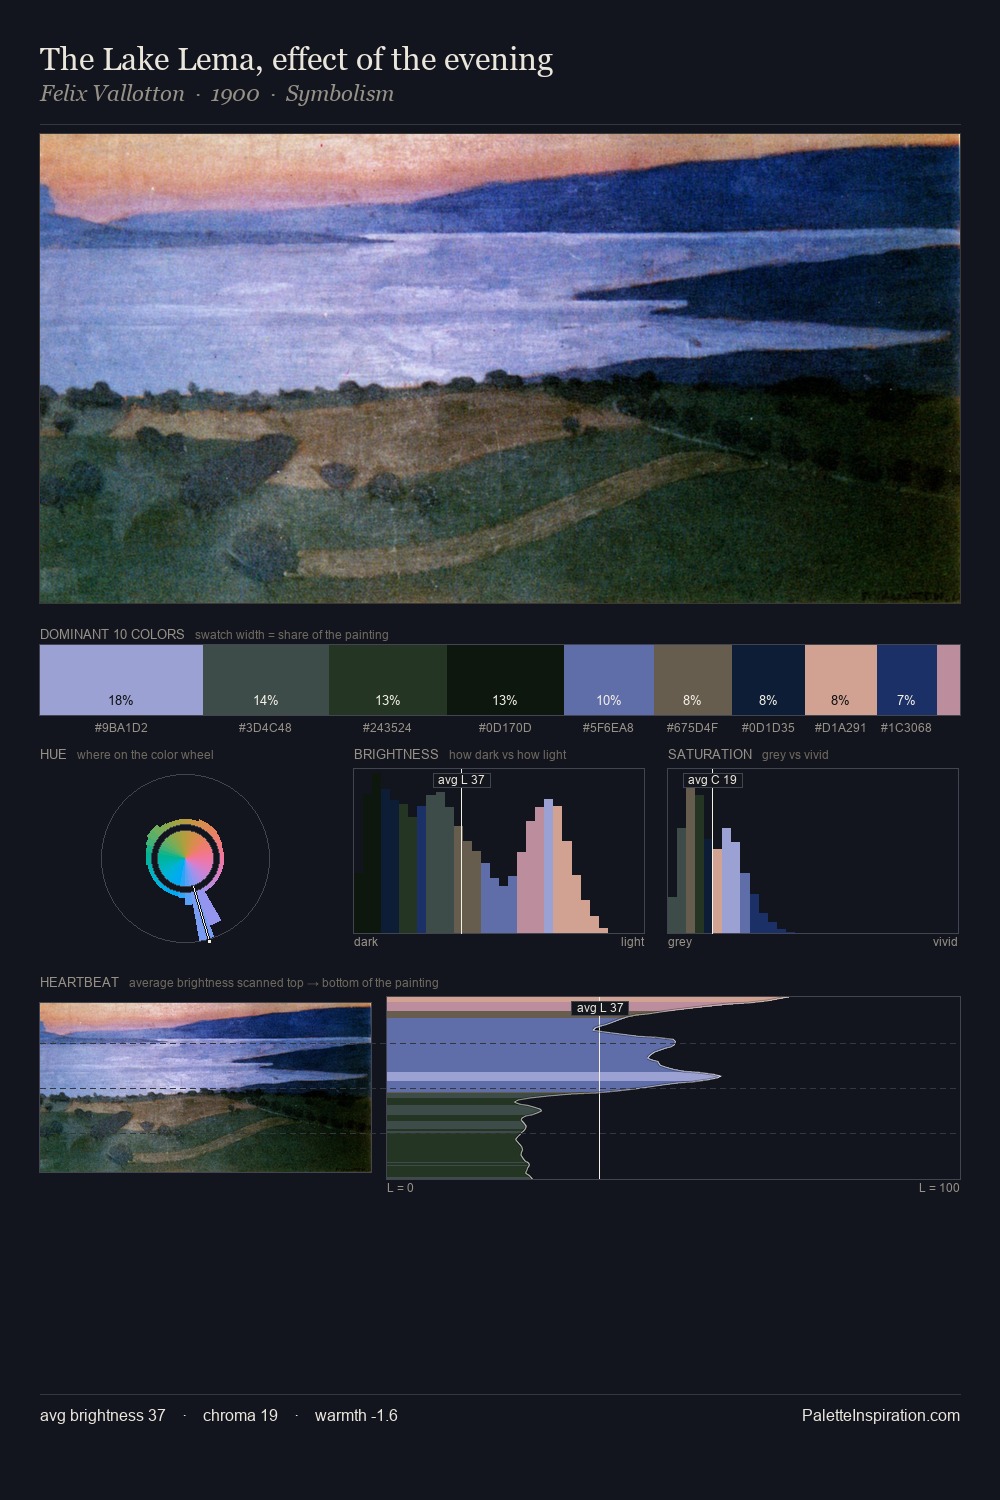1000x1500 pixels.
Task: Click the heartbeat brightness profile chart
Action: (x=673, y=1088)
